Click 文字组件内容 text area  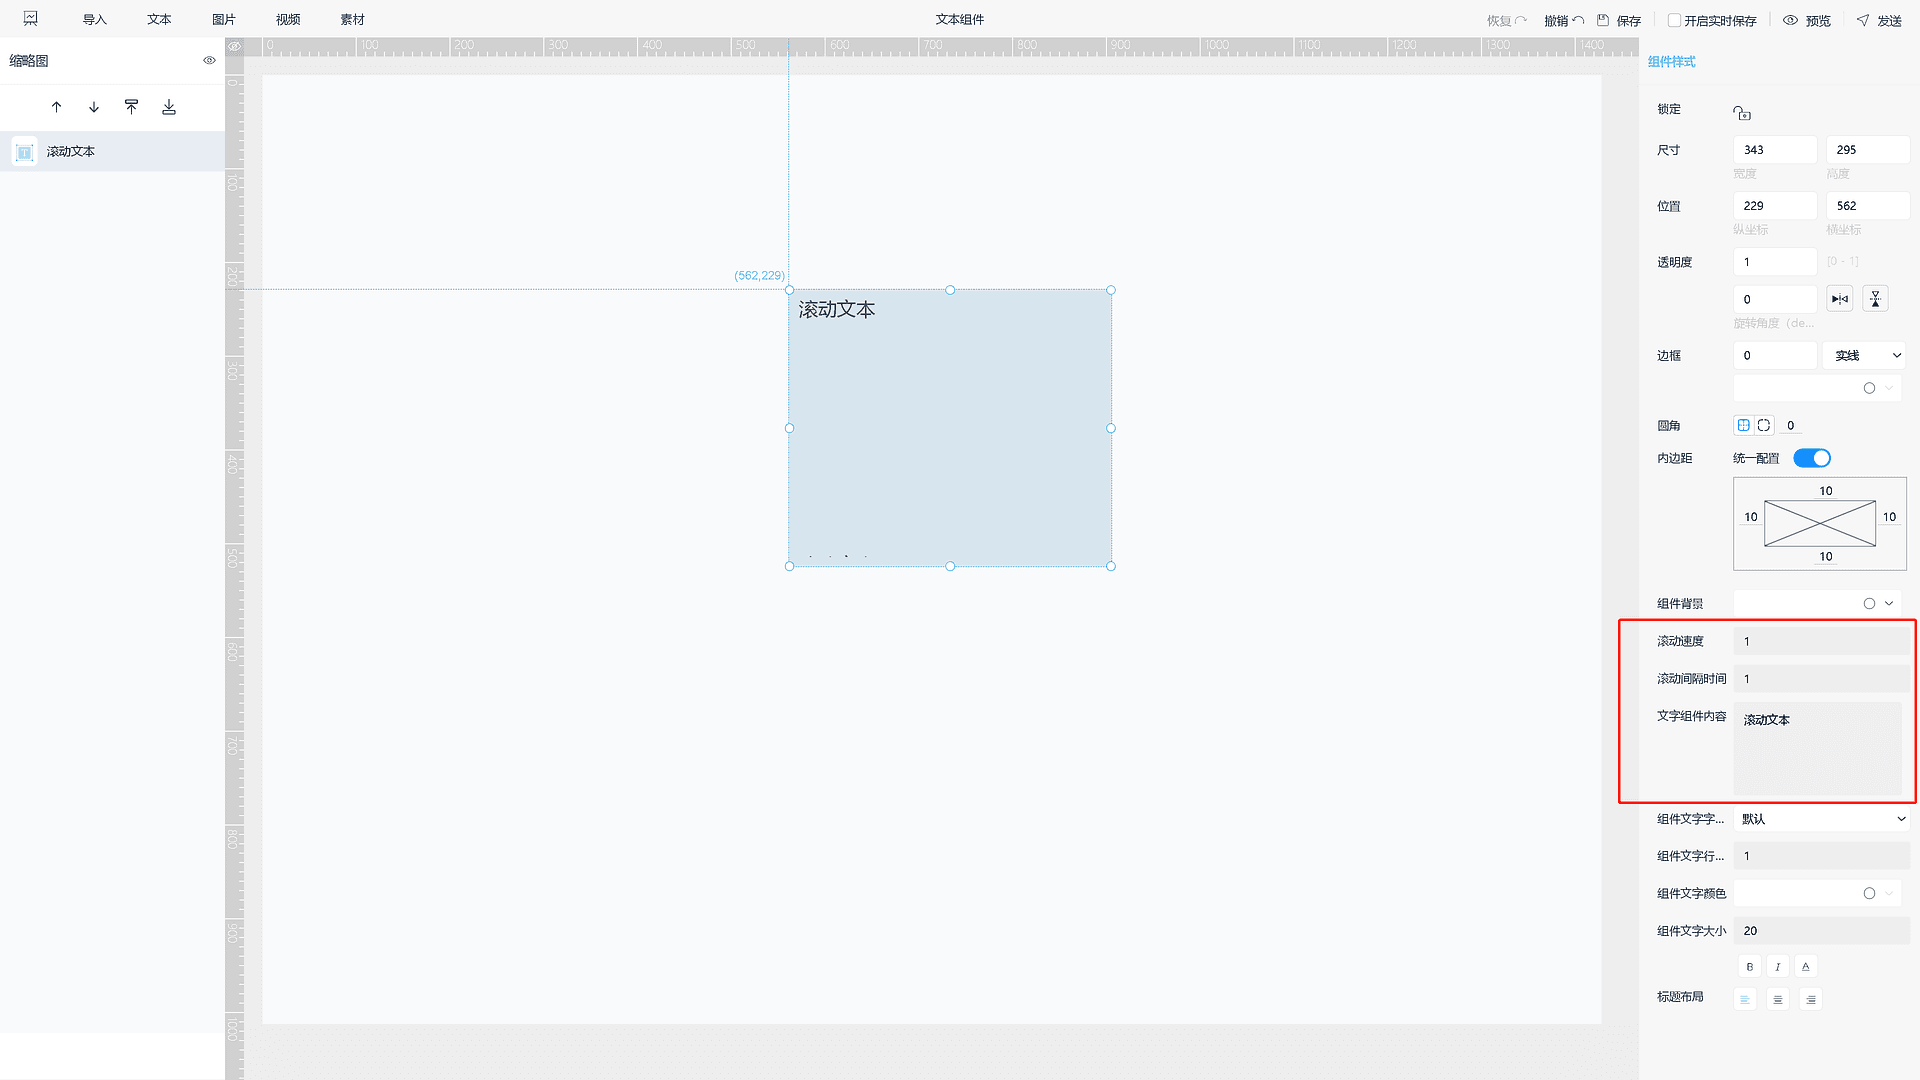pos(1818,749)
